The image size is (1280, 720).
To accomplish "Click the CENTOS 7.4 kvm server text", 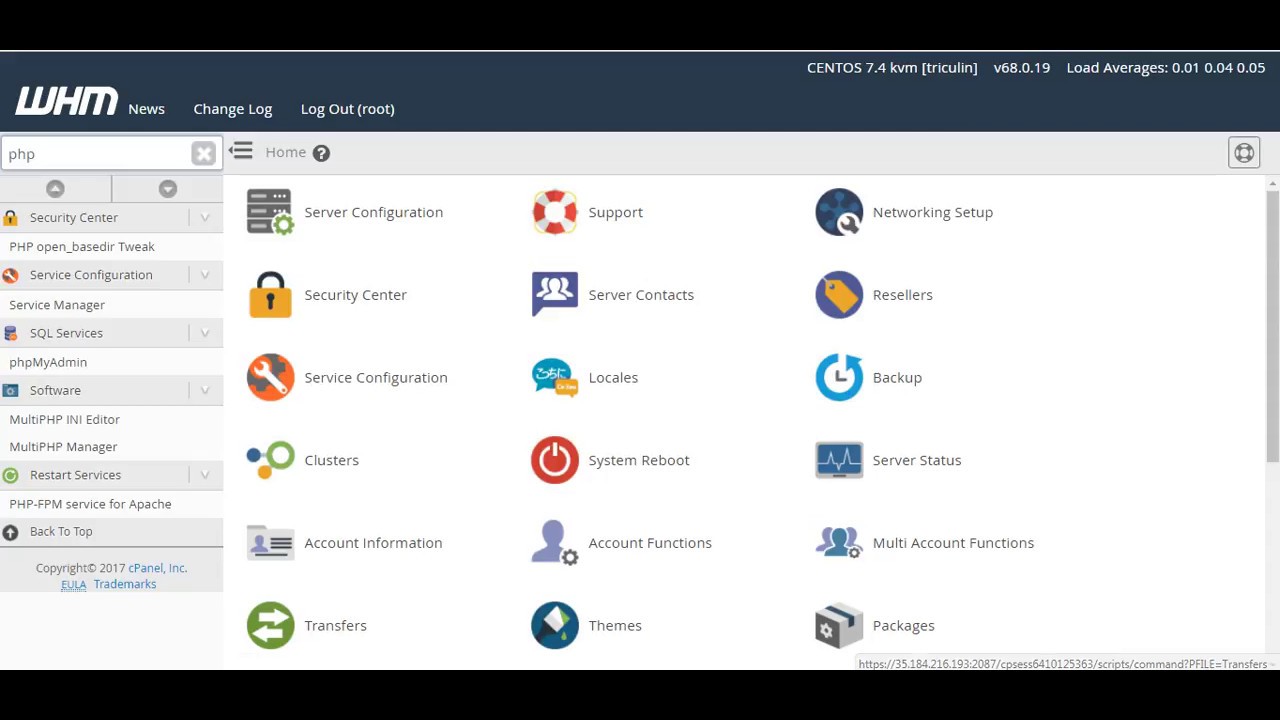I will 892,68.
